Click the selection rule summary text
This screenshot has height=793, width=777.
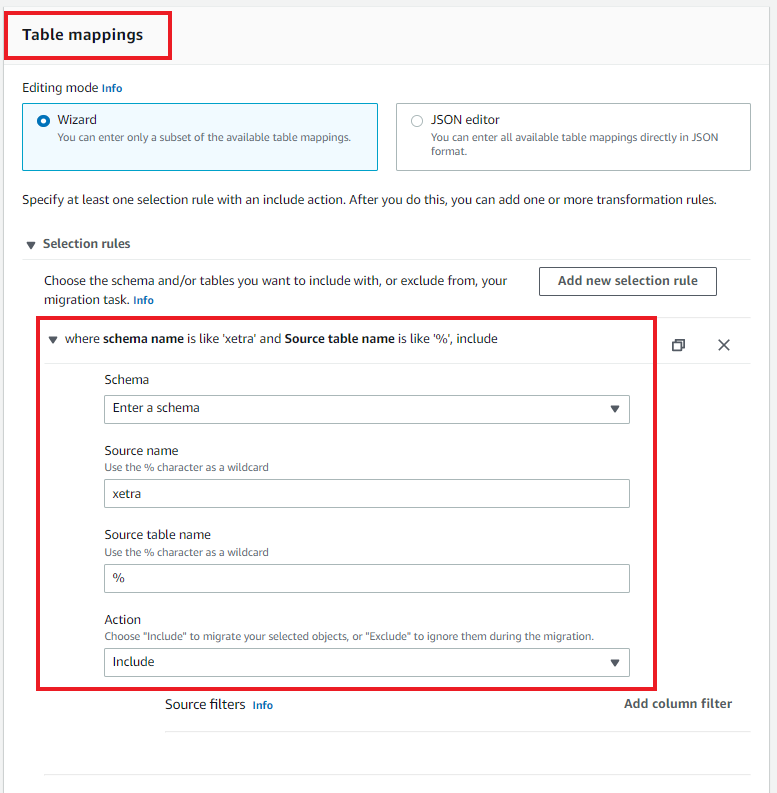pyautogui.click(x=281, y=339)
